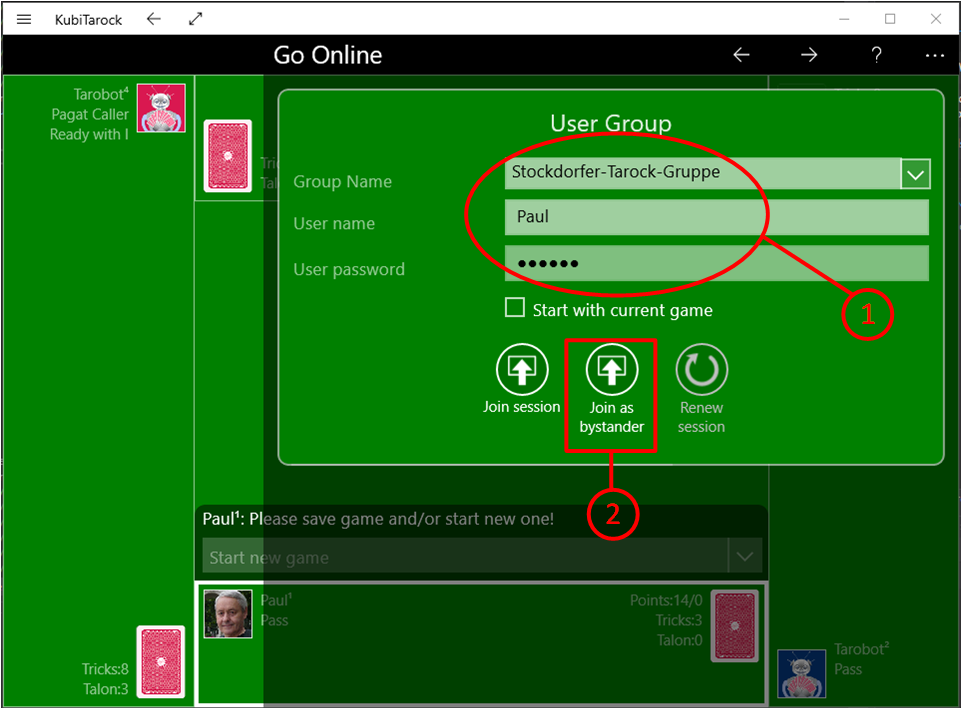The height and width of the screenshot is (709, 962).
Task: Select the Group Name combo box field
Action: (x=702, y=172)
